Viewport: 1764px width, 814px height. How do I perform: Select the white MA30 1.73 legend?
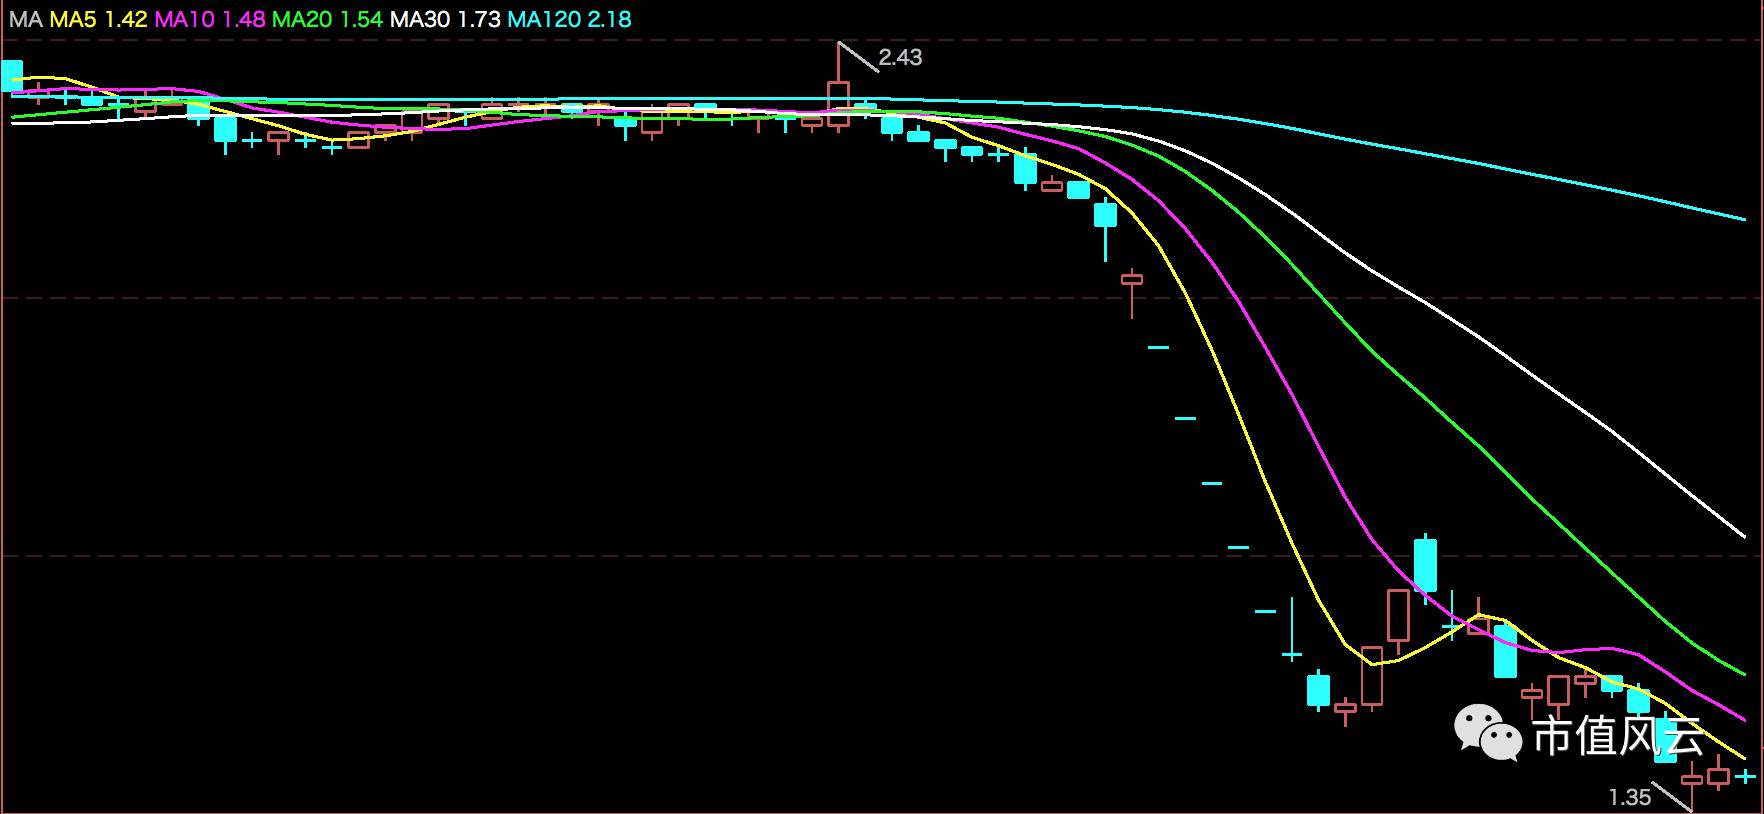(445, 19)
